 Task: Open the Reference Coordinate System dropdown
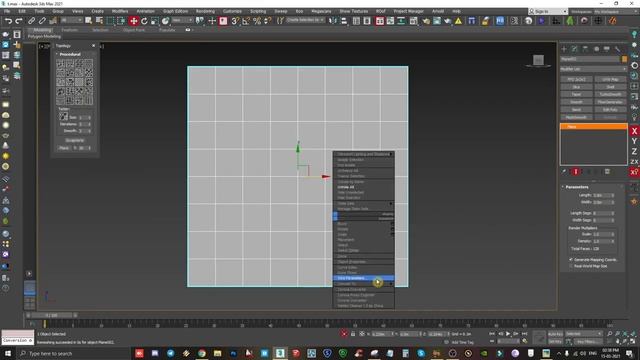[x=182, y=20]
